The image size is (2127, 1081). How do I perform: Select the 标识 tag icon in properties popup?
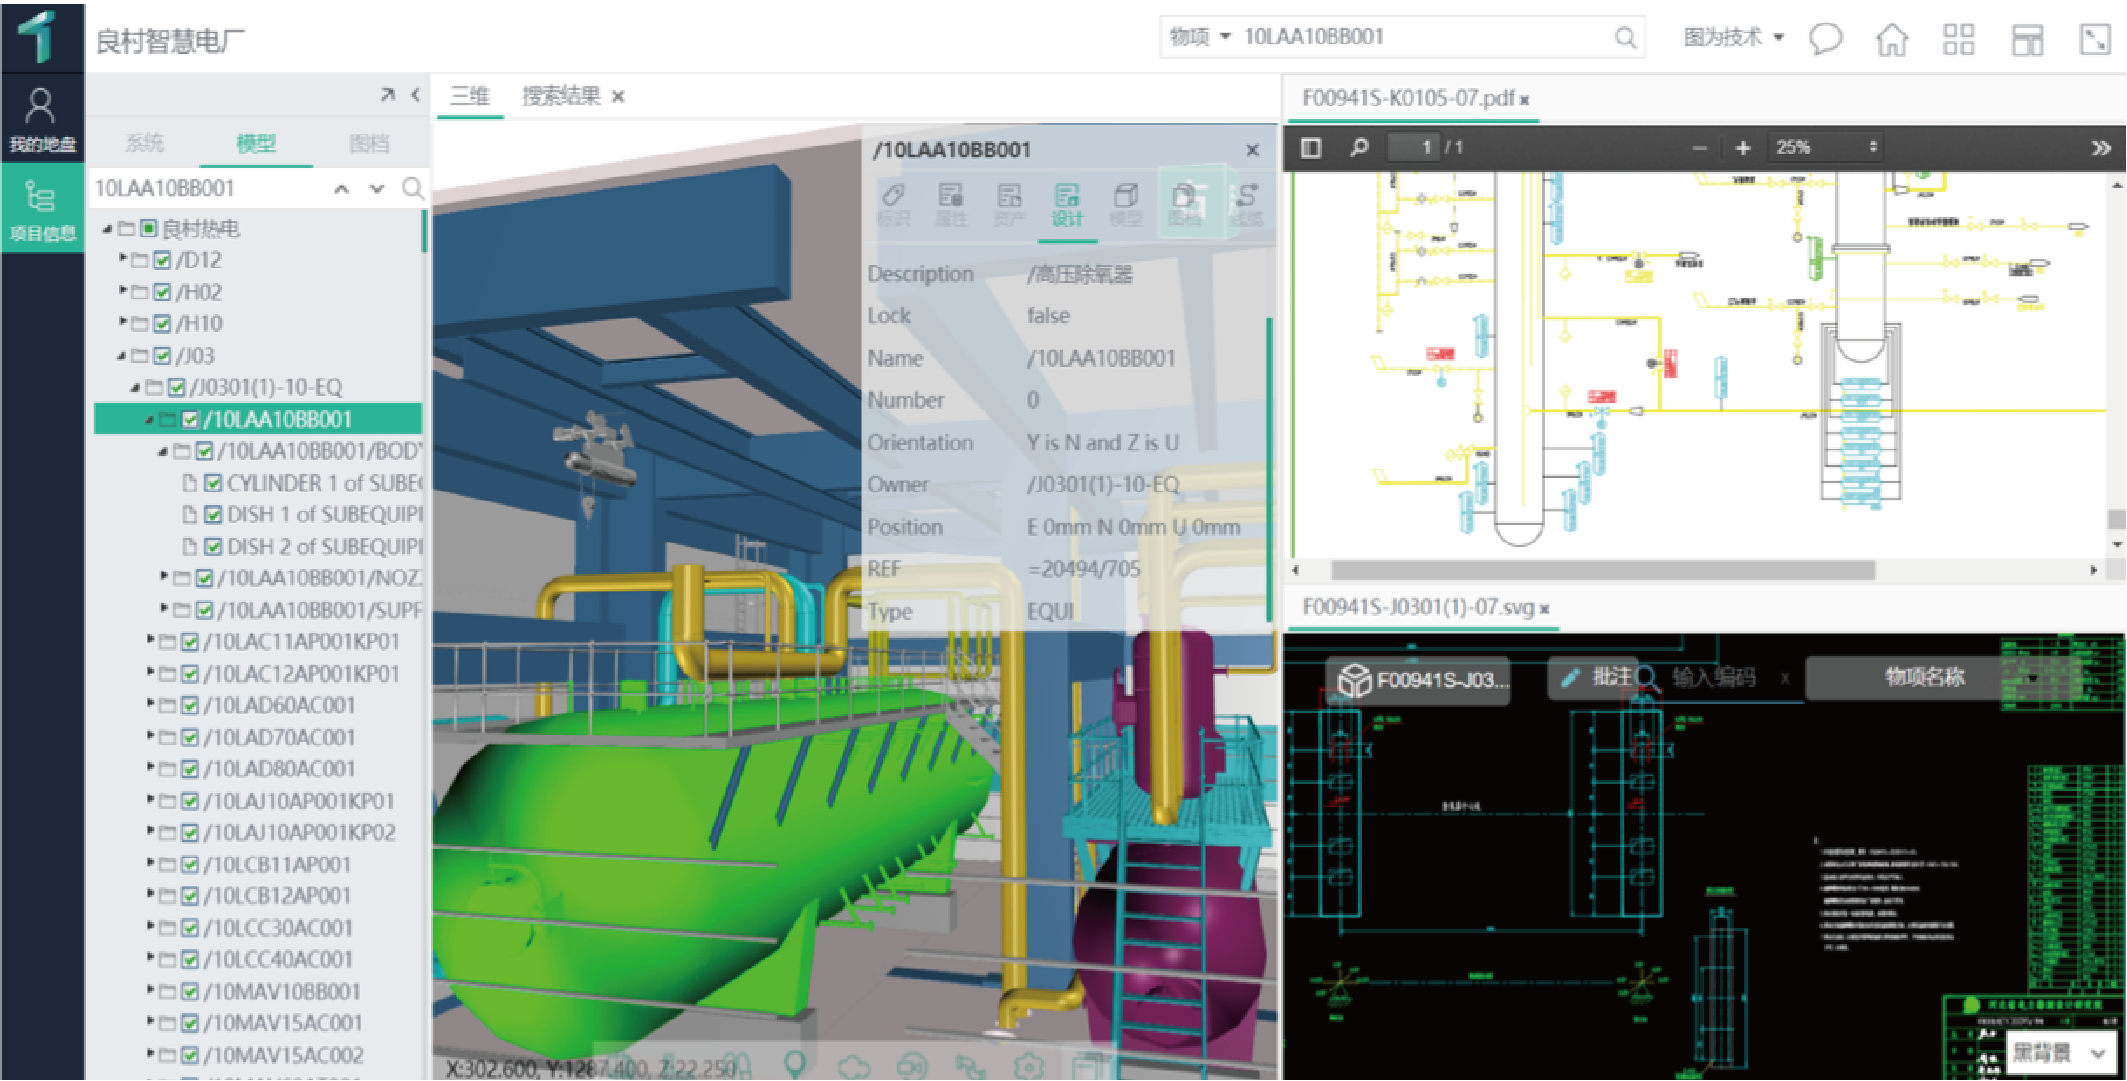[893, 203]
